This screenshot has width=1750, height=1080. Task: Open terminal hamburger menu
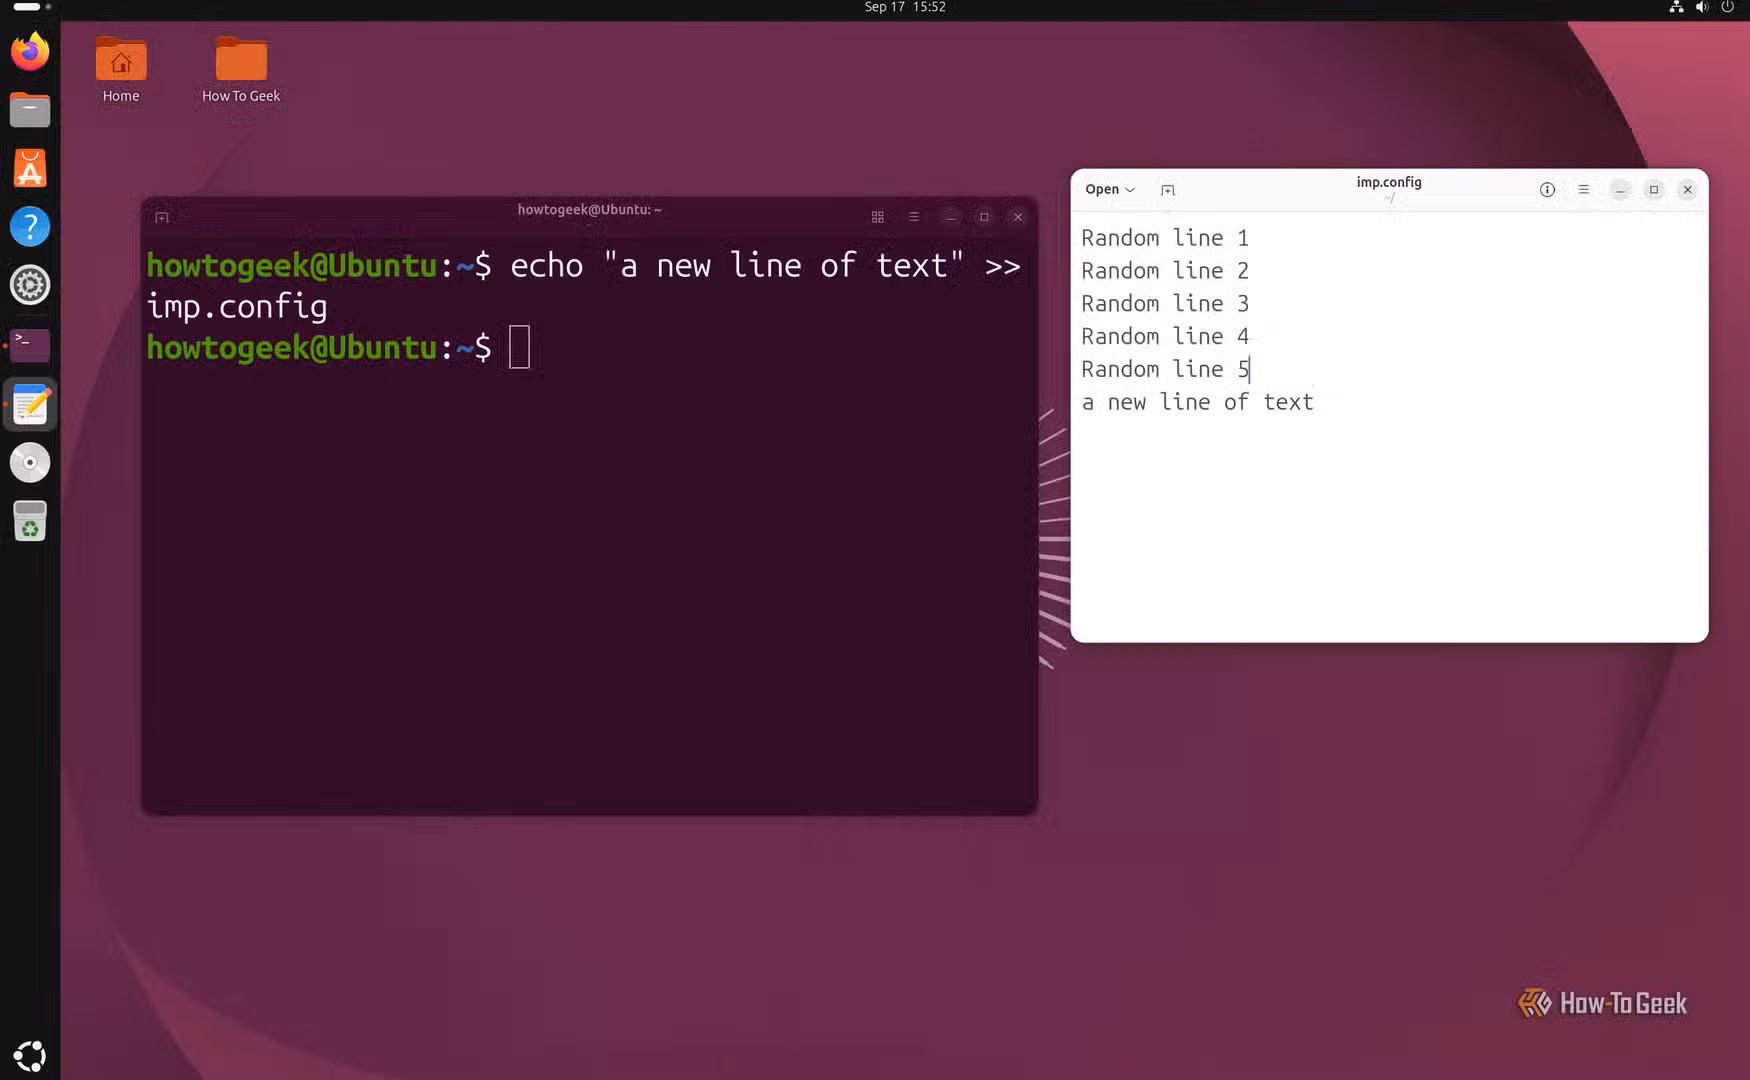point(913,217)
